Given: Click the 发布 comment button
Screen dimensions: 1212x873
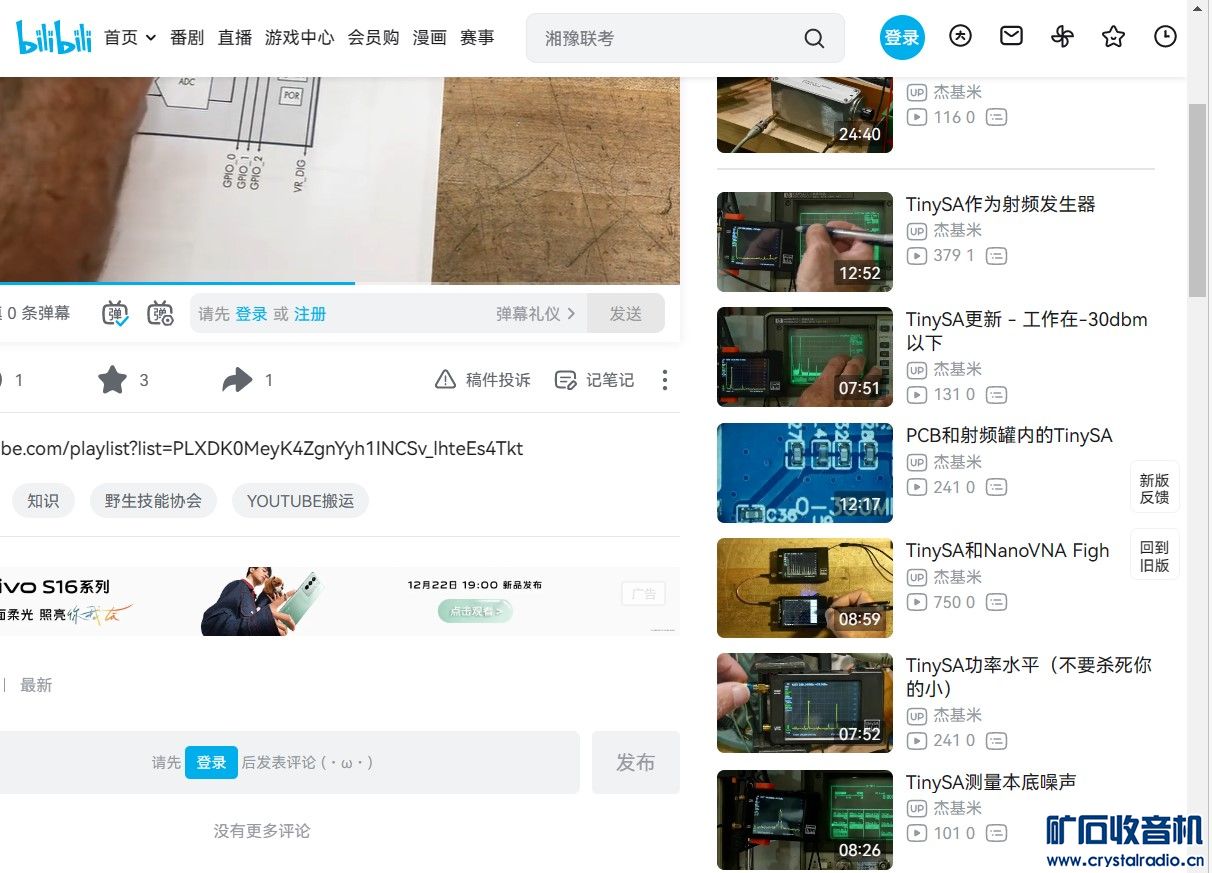Looking at the screenshot, I should coord(635,763).
